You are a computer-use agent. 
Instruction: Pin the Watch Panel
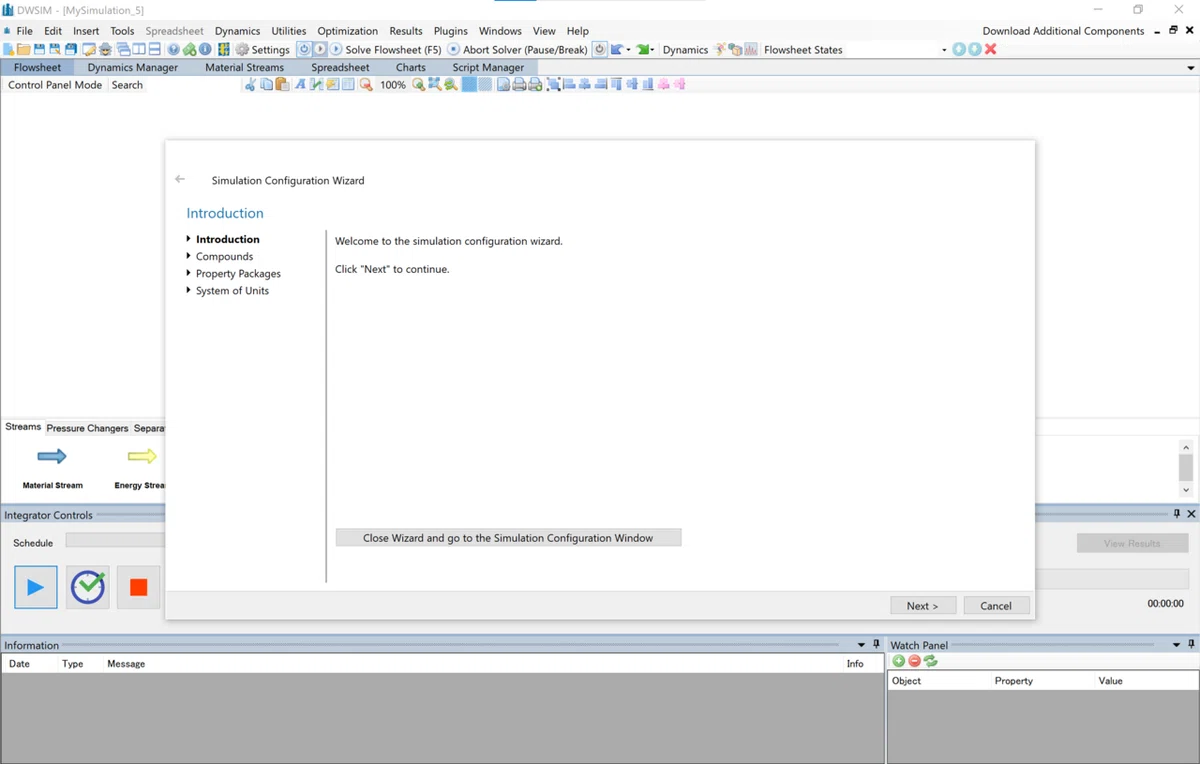pos(1190,645)
